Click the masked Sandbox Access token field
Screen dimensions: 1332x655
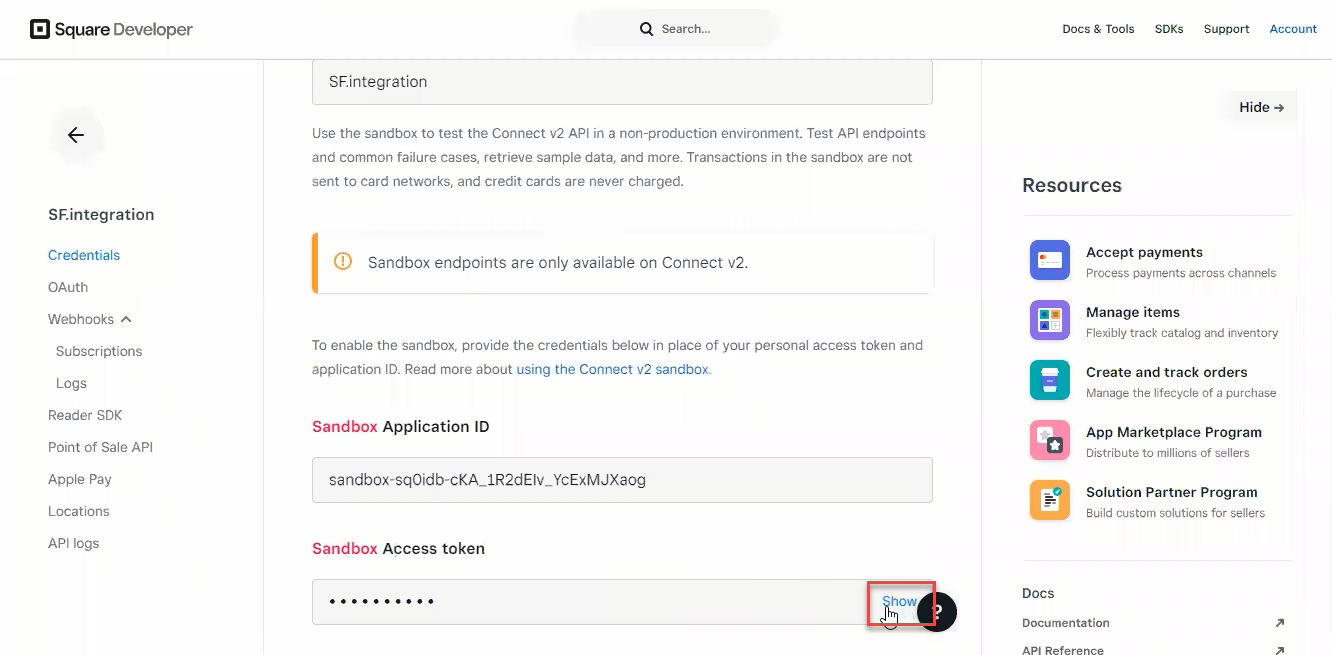pyautogui.click(x=622, y=602)
